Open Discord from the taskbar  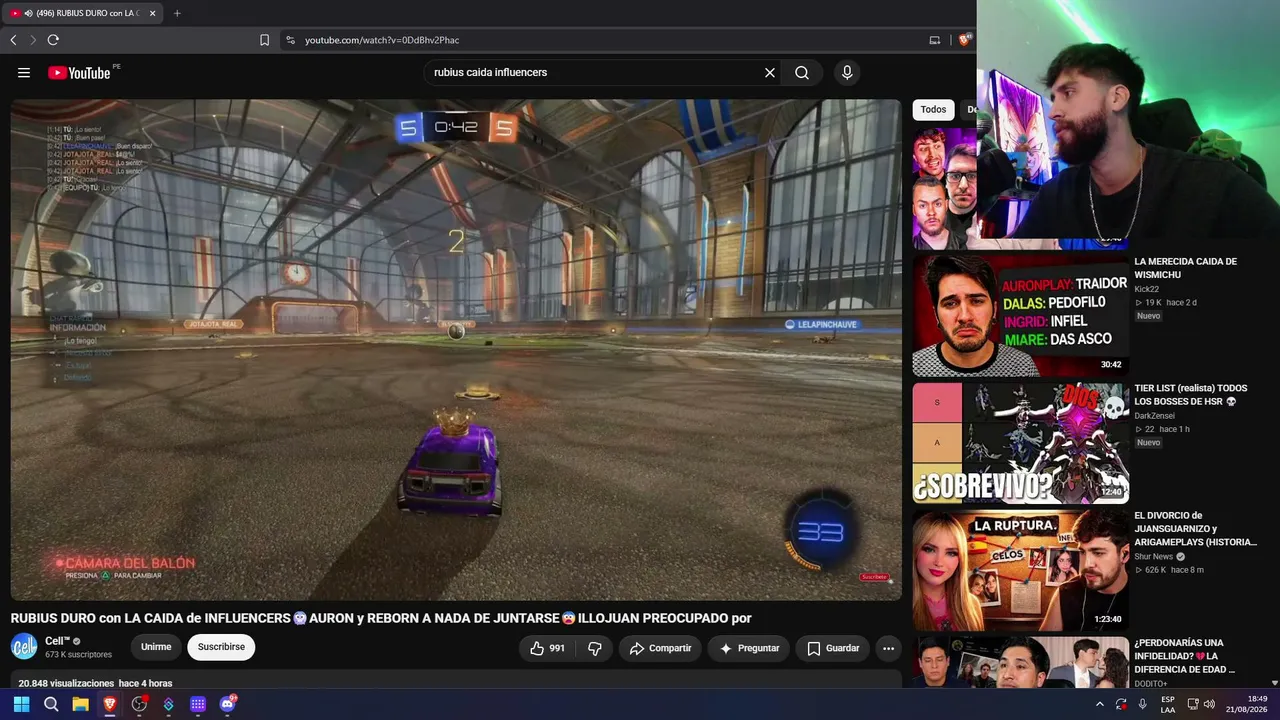click(x=227, y=705)
